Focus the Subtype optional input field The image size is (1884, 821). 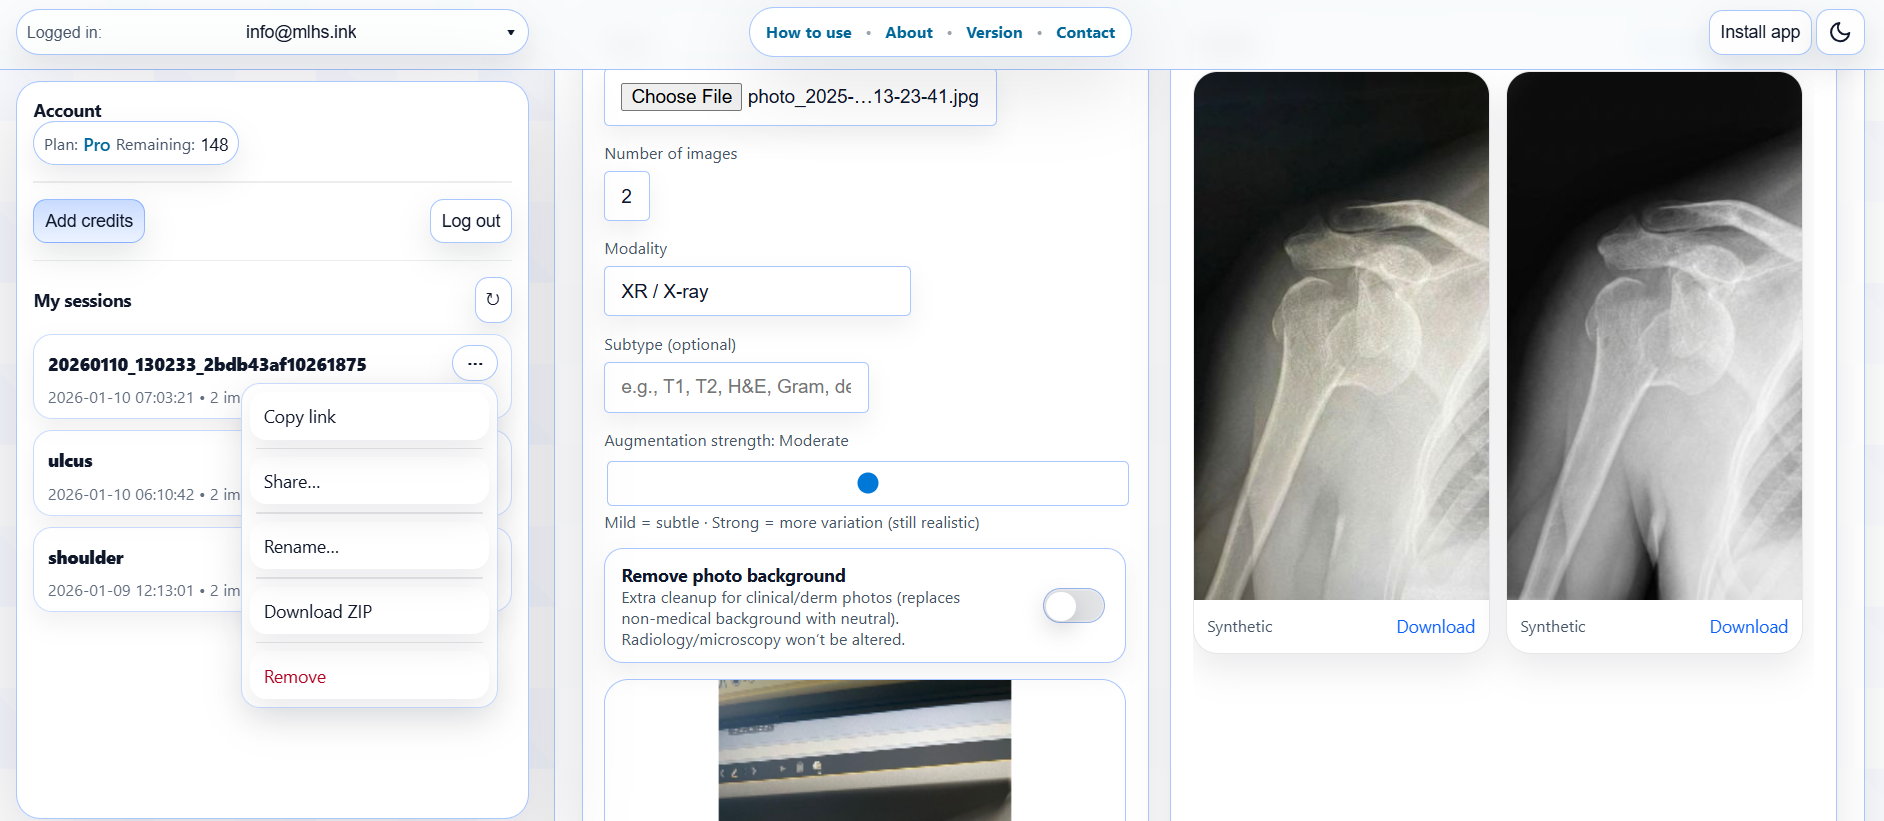735,387
